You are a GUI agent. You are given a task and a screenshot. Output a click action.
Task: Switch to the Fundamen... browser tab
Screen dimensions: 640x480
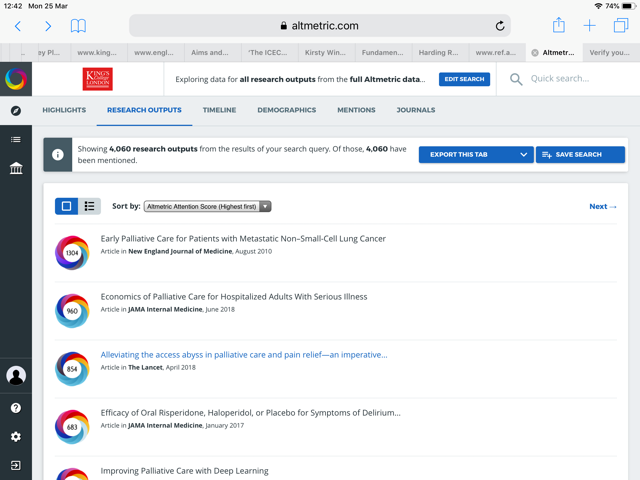[x=384, y=53]
